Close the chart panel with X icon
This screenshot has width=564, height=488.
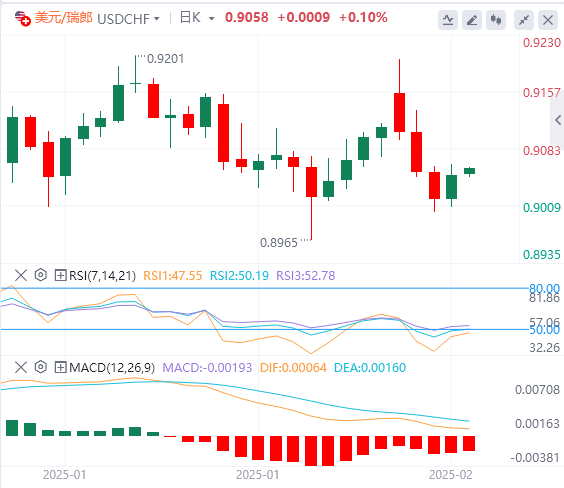(548, 20)
